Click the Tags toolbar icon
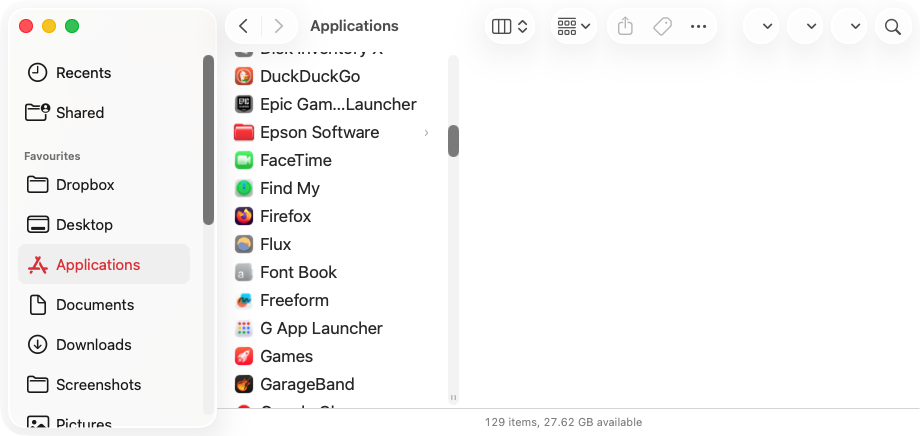The width and height of the screenshot is (920, 436). coord(662,26)
